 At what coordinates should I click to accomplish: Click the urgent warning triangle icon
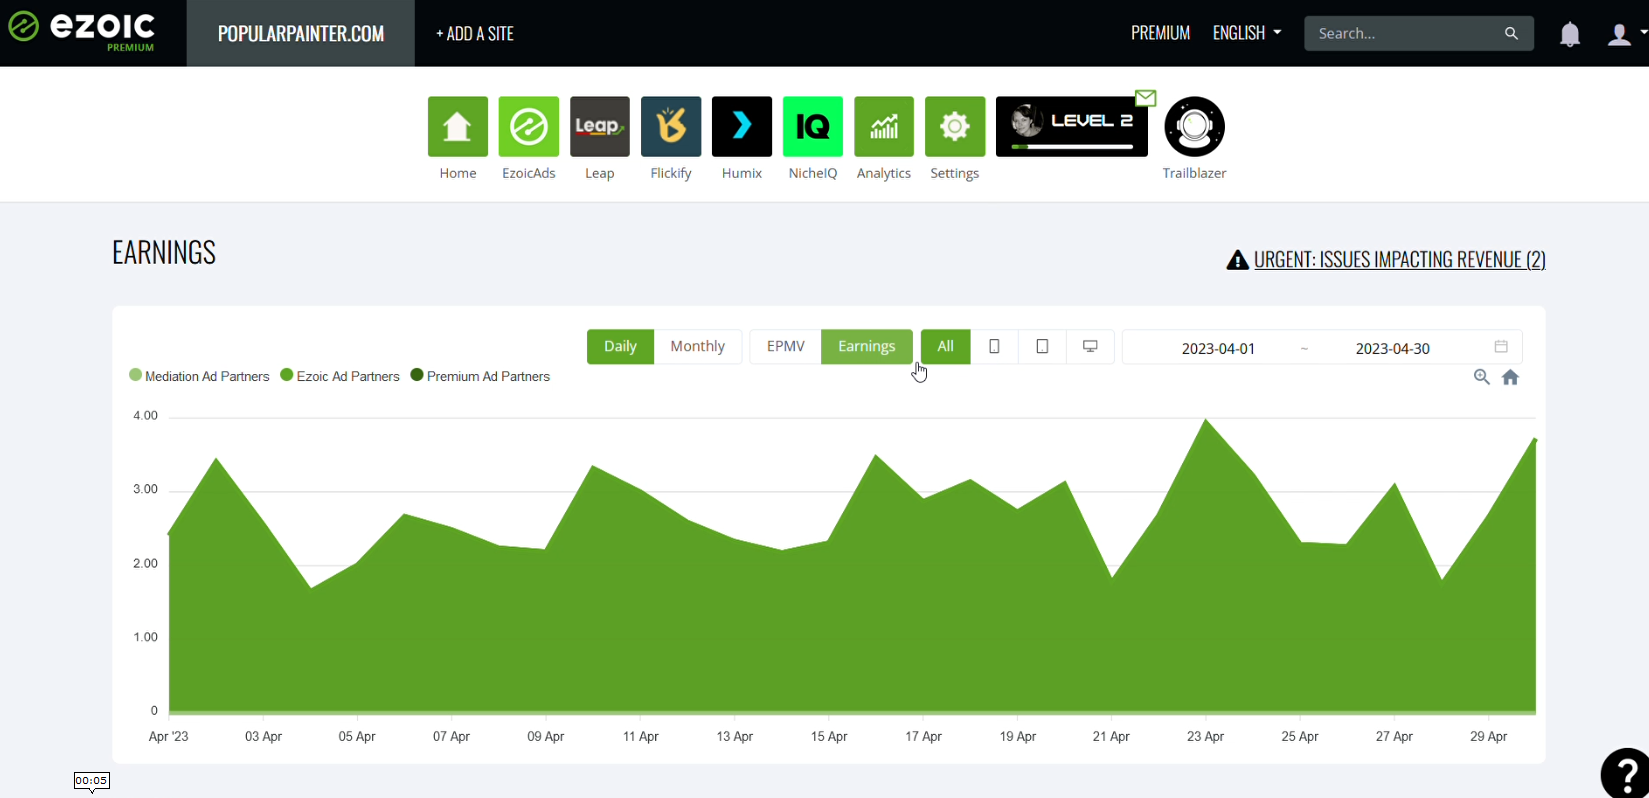(1237, 260)
